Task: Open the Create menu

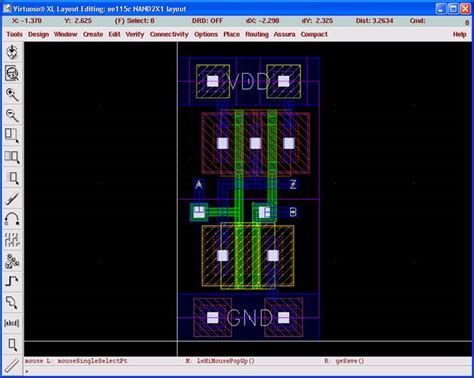Action: tap(93, 34)
